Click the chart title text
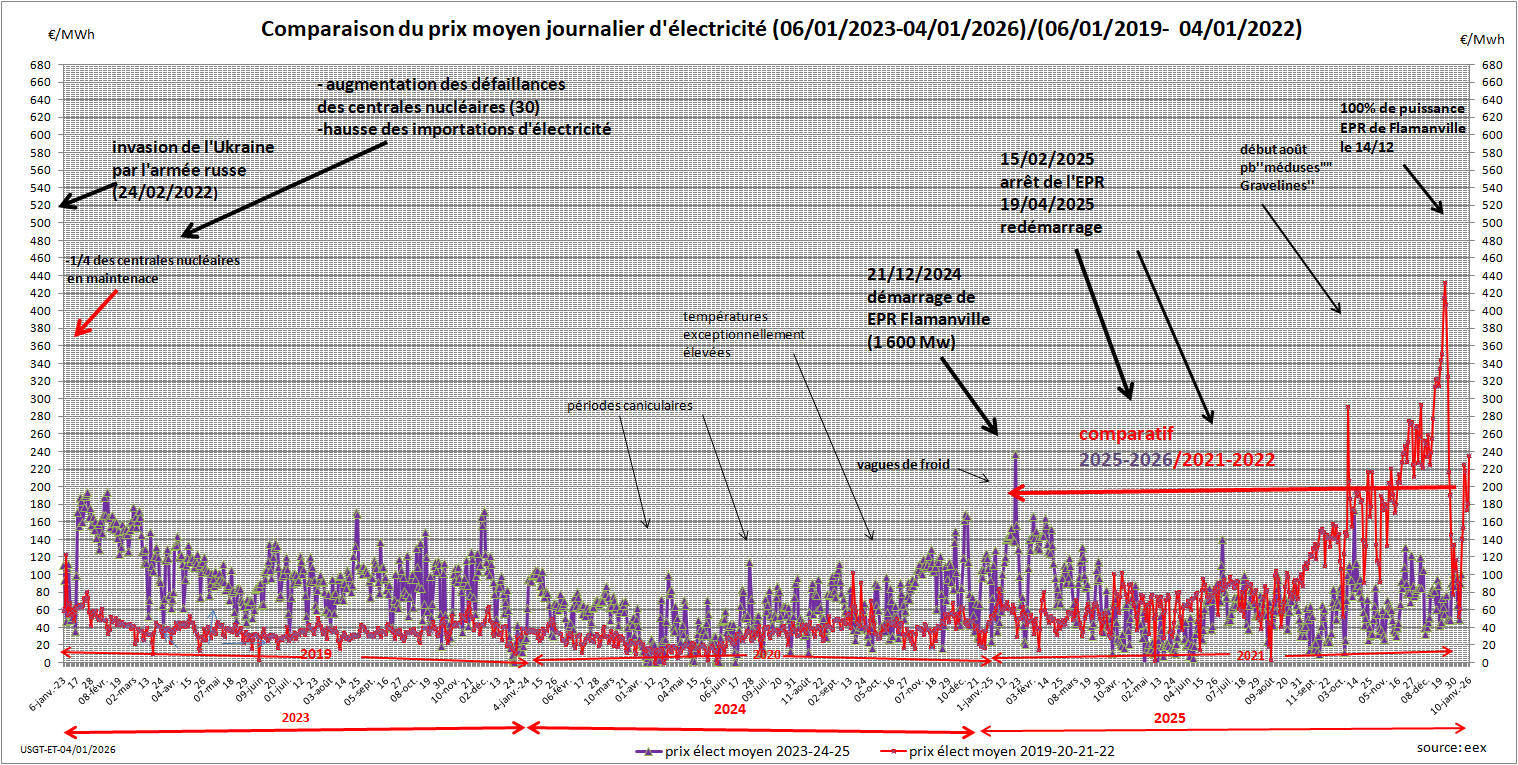The height and width of the screenshot is (765, 1518). (781, 30)
